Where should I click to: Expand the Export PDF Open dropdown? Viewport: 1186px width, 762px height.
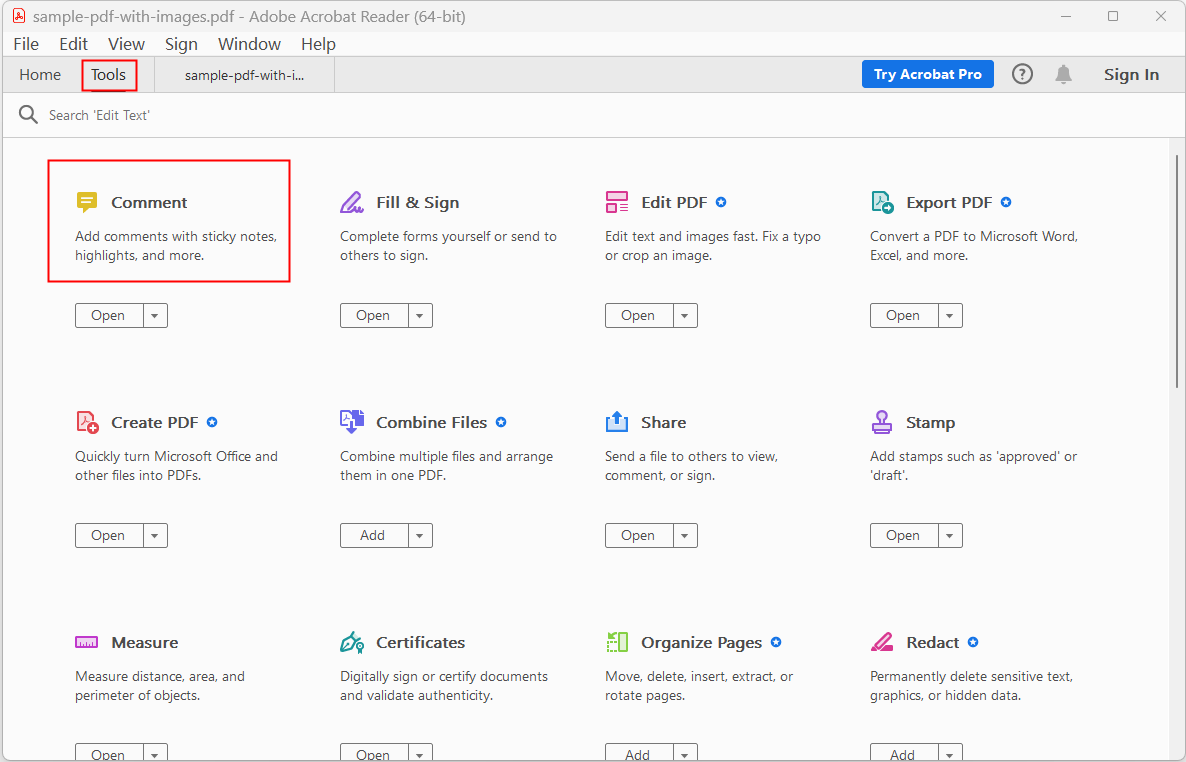(x=949, y=315)
